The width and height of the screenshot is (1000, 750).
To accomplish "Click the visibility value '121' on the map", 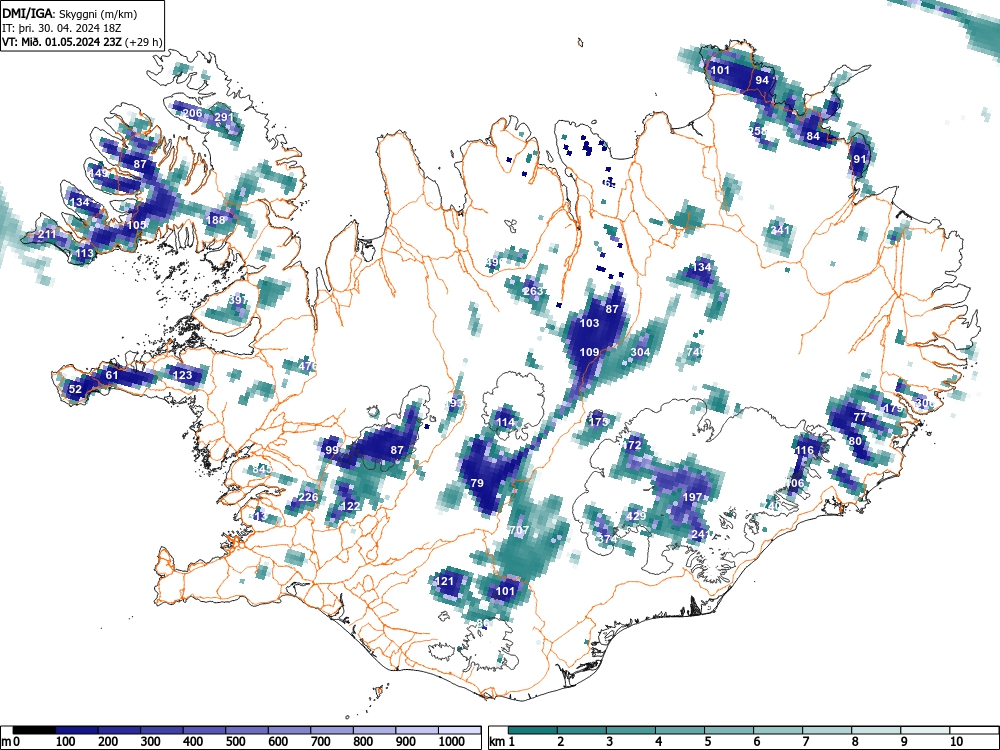I will [444, 581].
